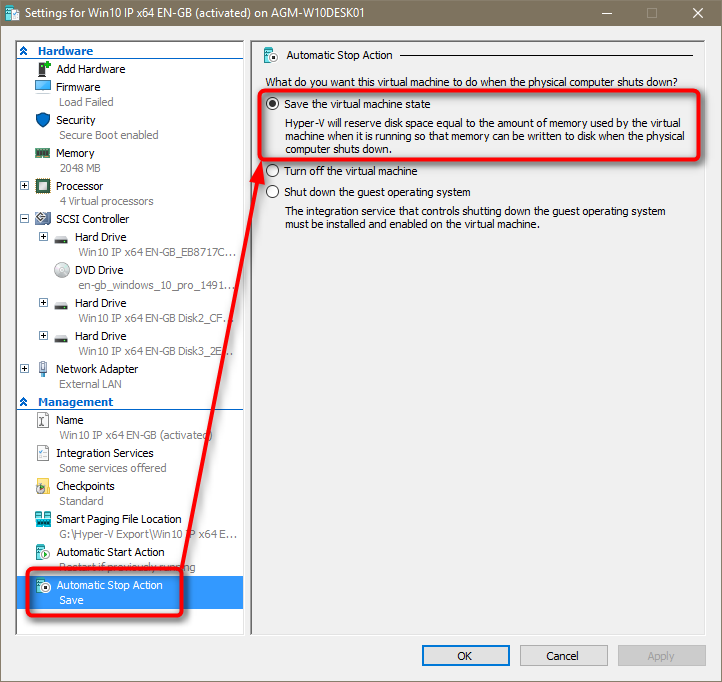Close the Settings window

click(698, 13)
